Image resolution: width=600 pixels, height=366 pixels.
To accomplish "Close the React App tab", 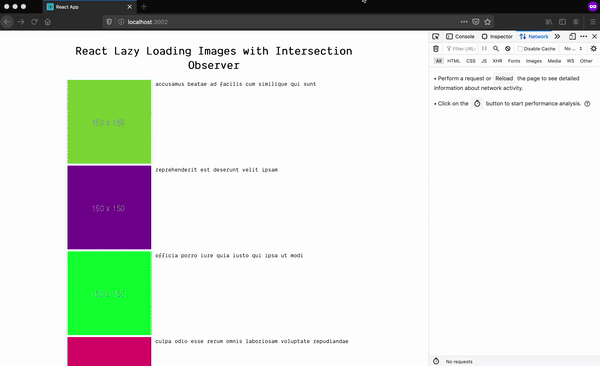I will 129,7.
